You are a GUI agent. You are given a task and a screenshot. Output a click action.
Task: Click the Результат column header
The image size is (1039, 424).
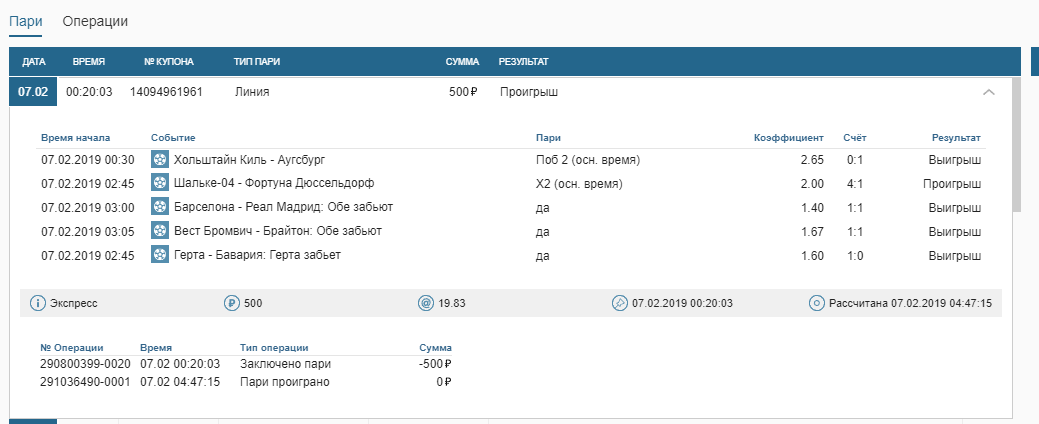point(523,62)
